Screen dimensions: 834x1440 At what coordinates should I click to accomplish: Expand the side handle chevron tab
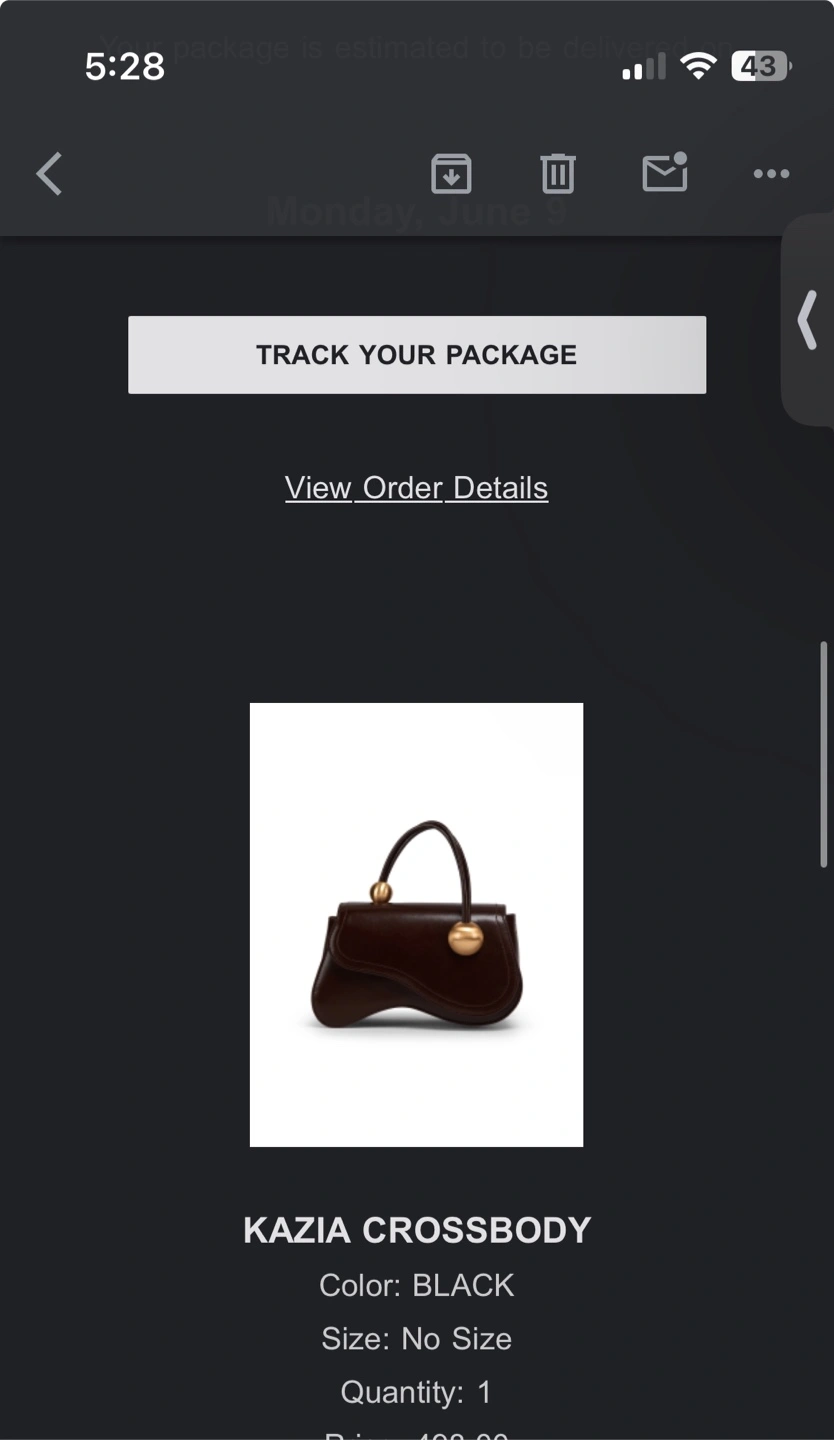[x=808, y=320]
